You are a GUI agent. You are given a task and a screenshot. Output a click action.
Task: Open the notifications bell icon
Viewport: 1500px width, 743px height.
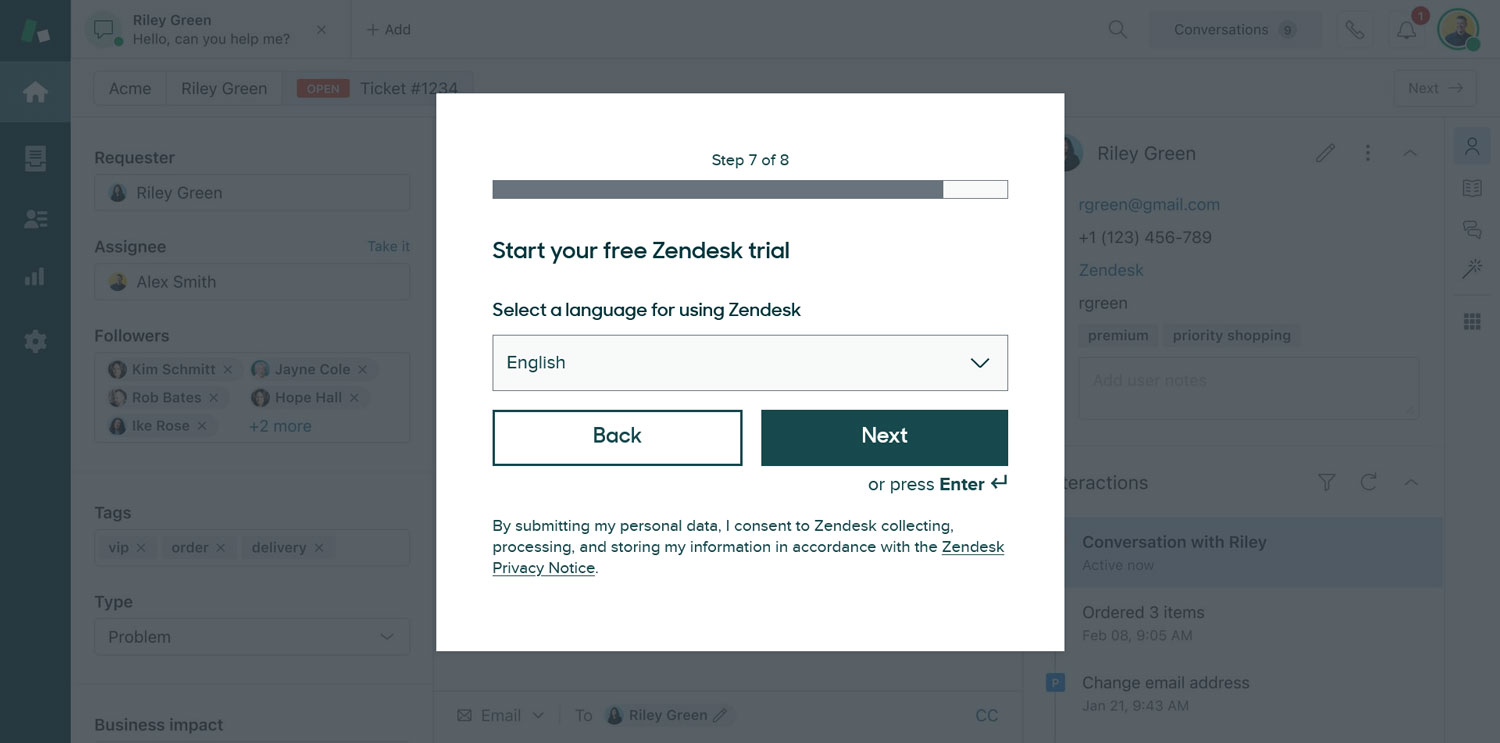[1406, 30]
